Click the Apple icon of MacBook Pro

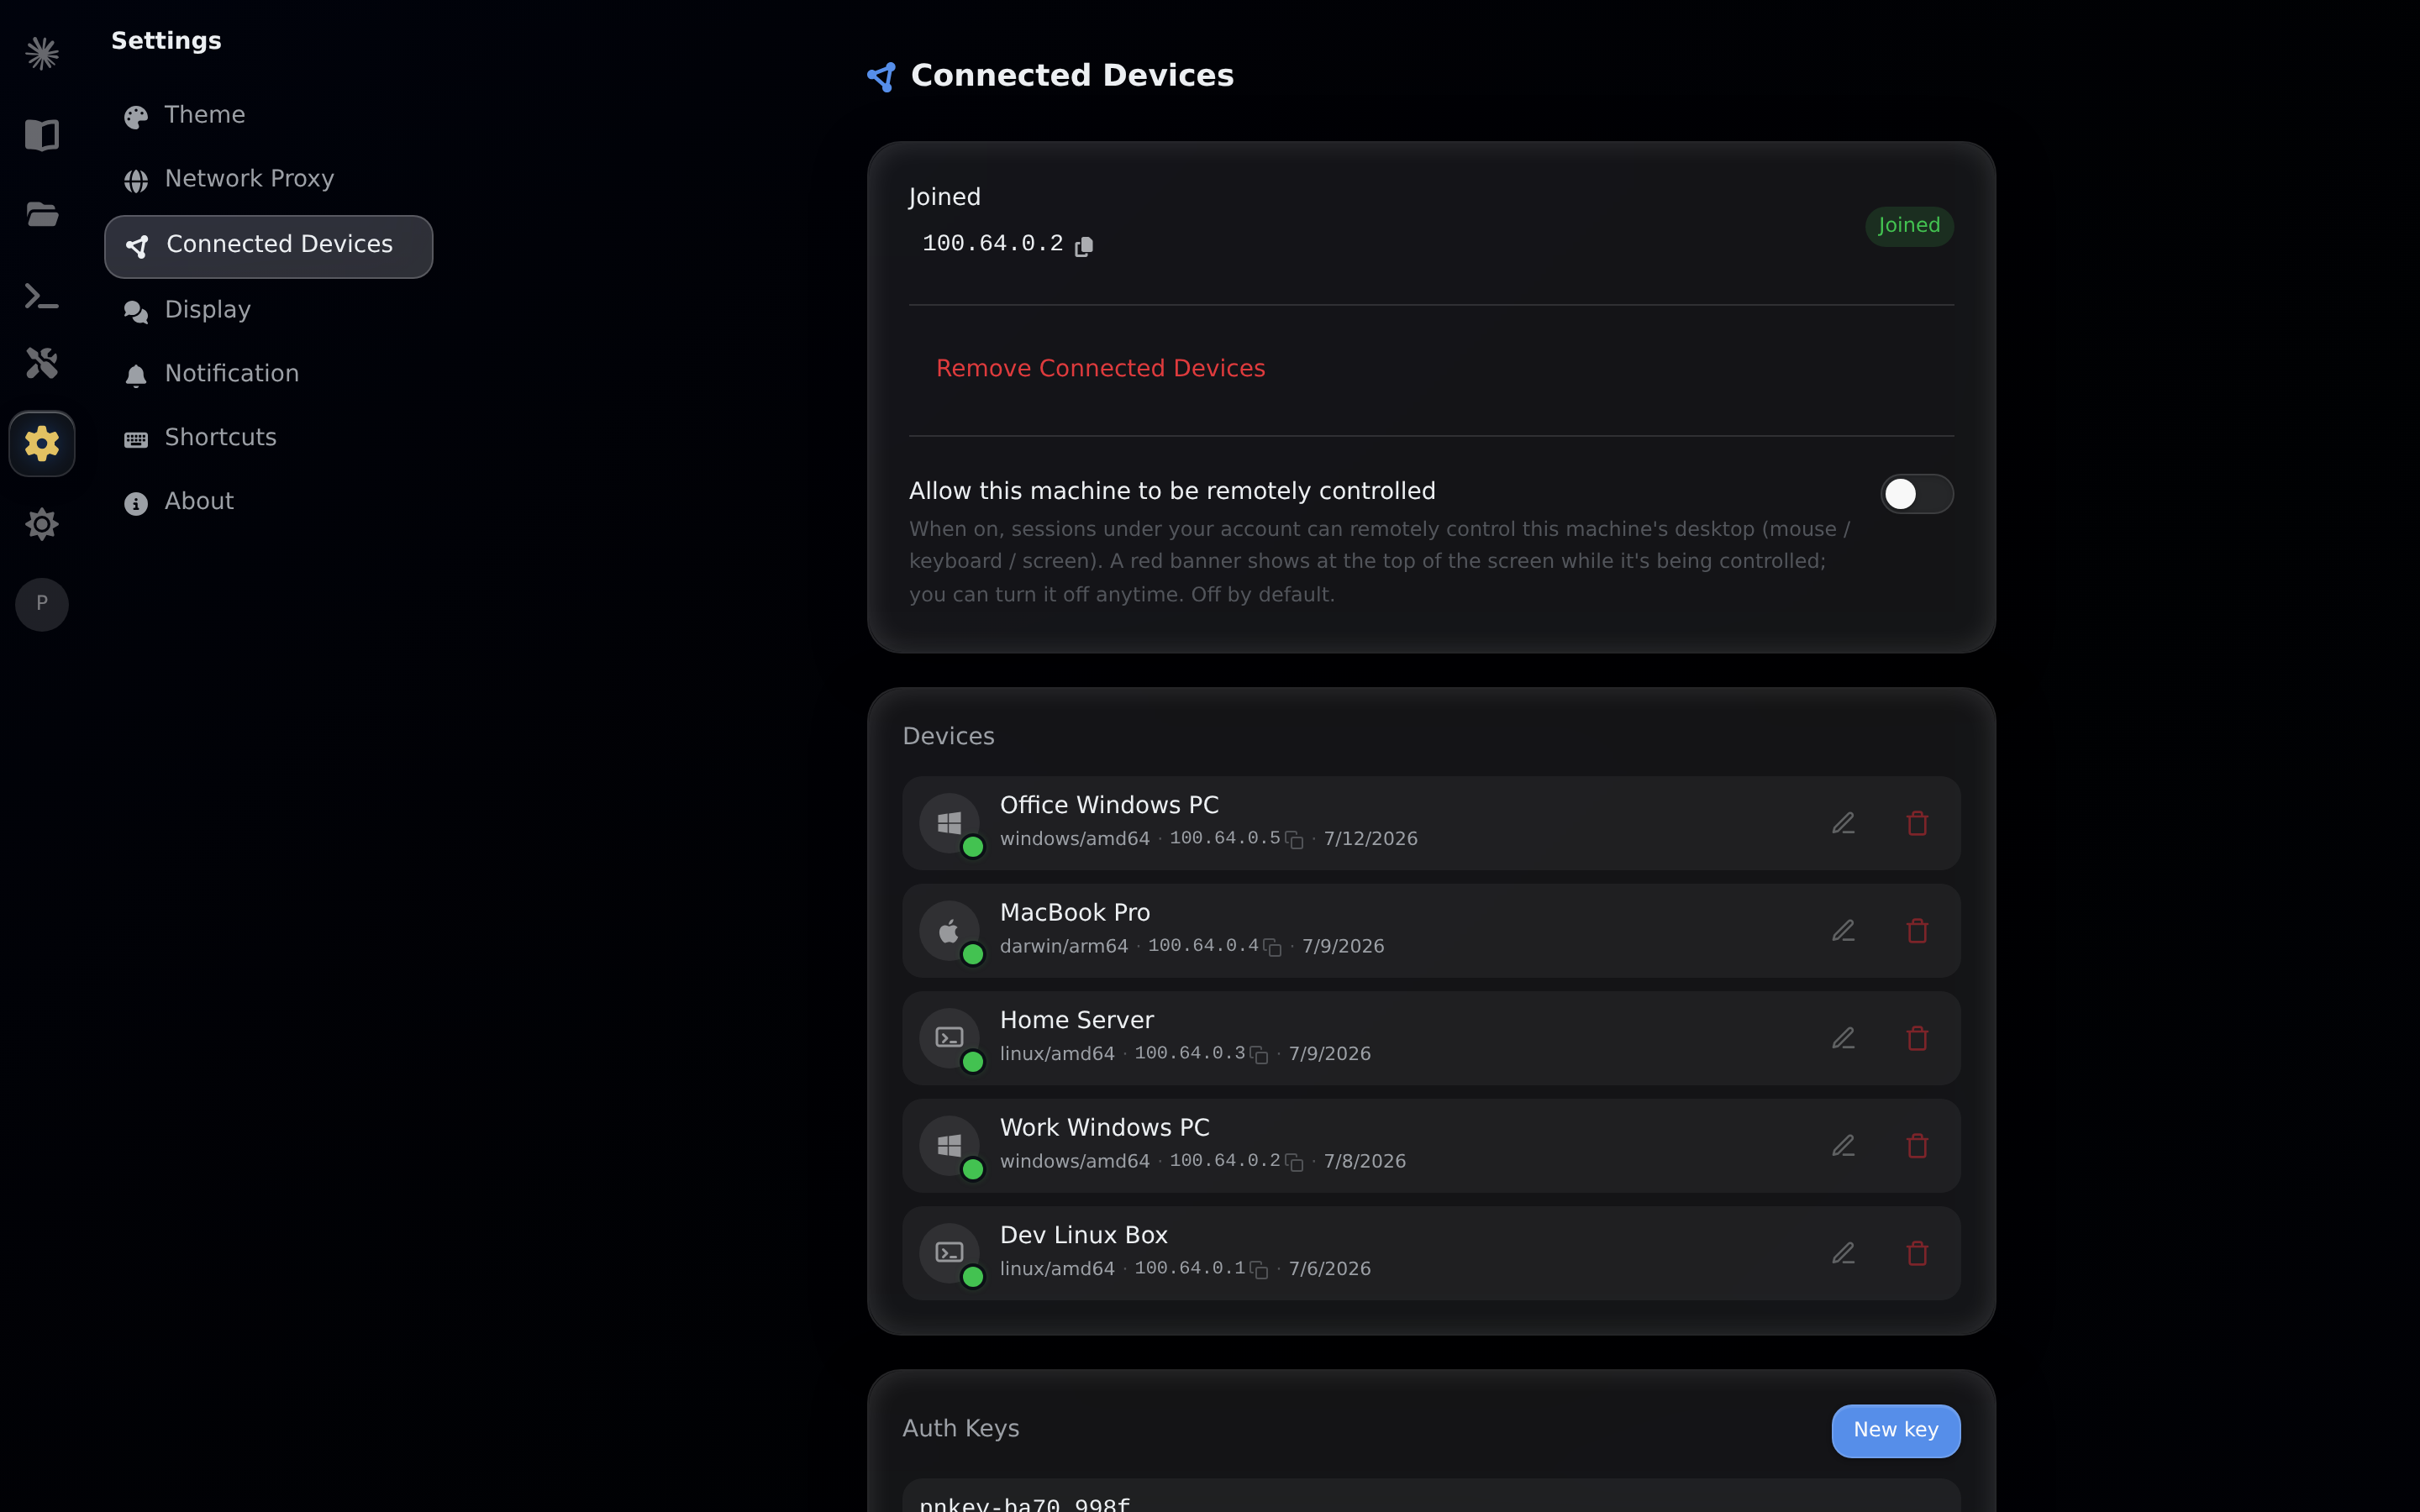pos(949,931)
